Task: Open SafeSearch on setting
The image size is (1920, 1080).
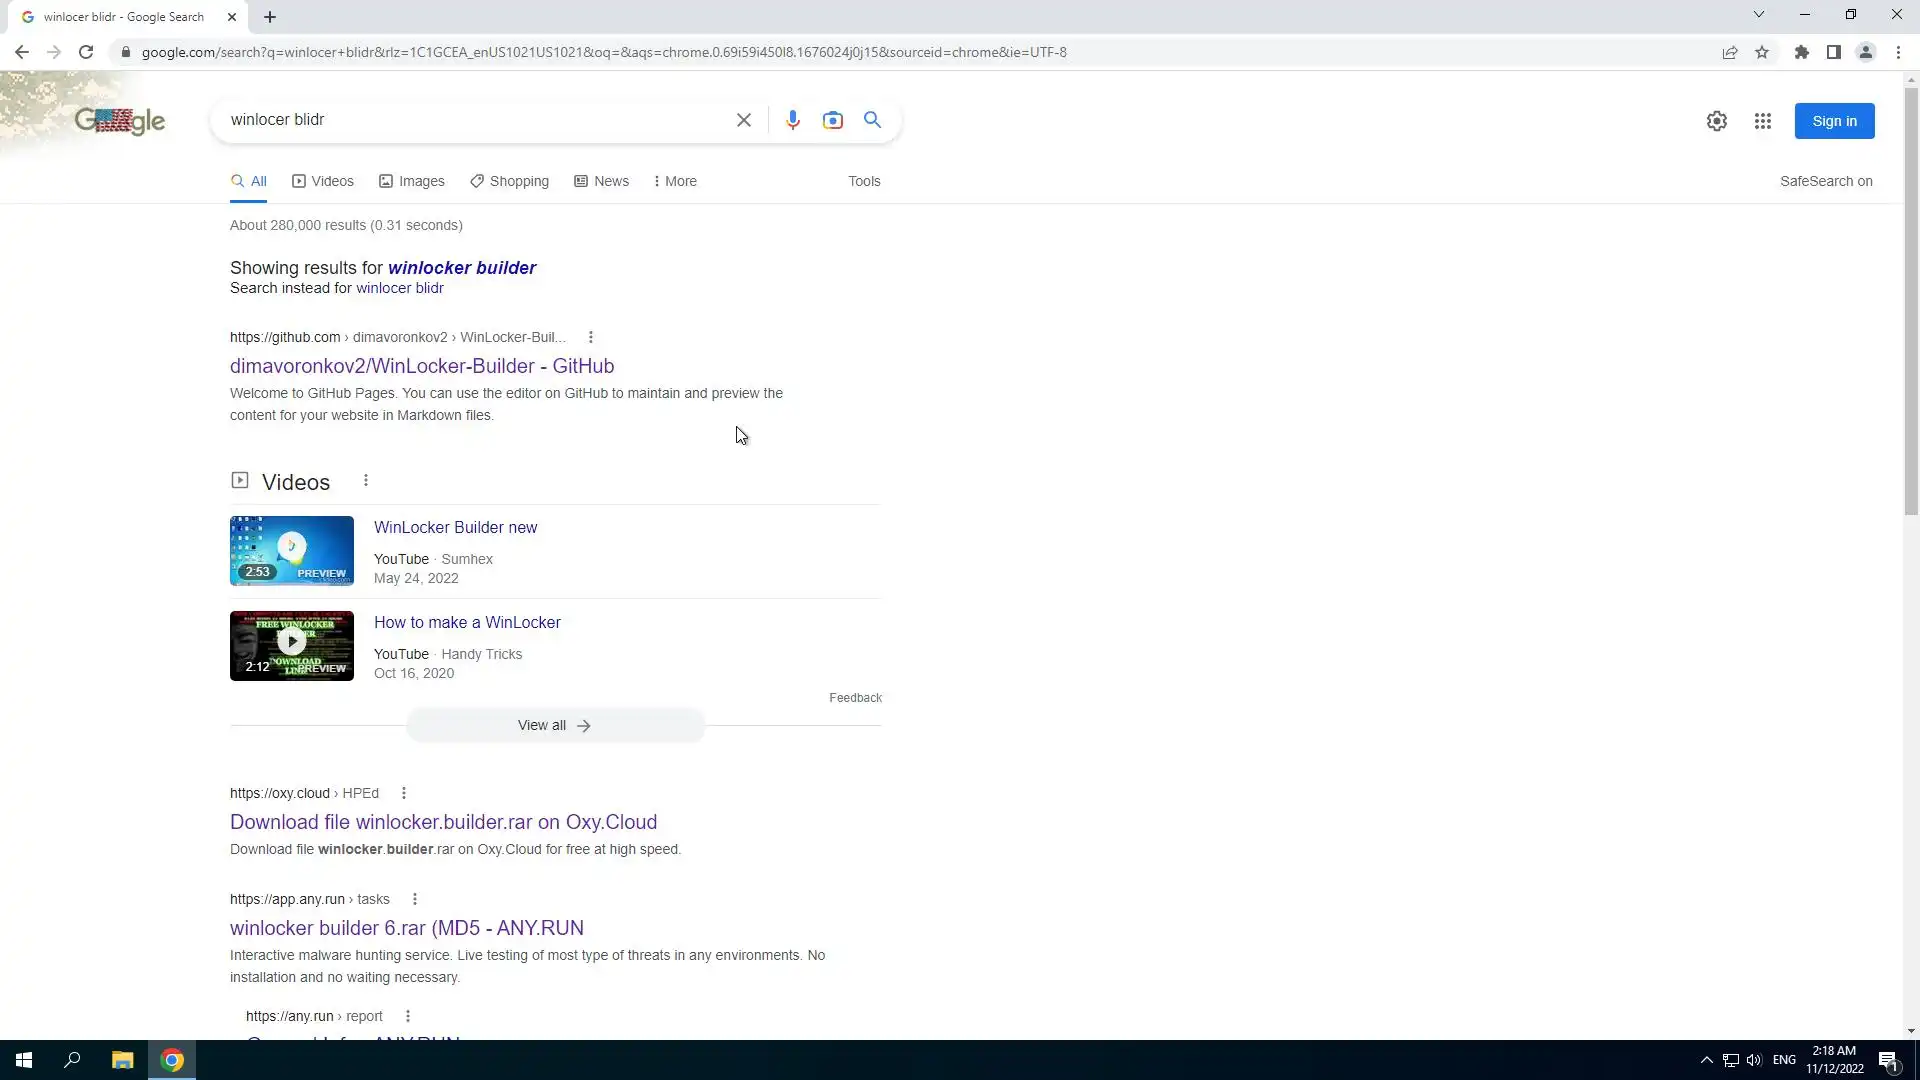Action: pyautogui.click(x=1825, y=181)
